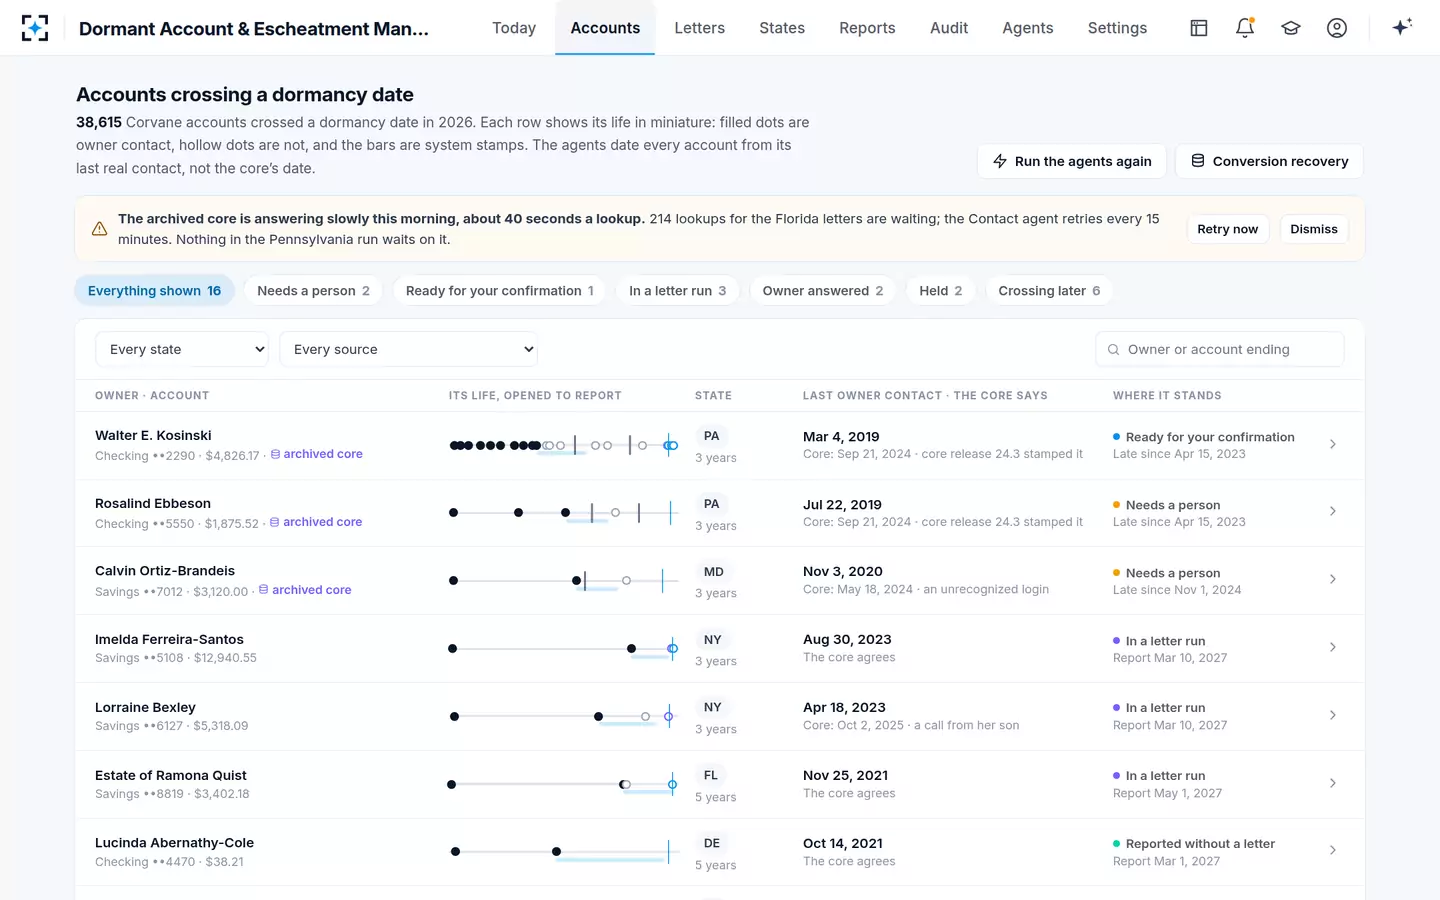Expand Lucinda Abernathy-Cole row chevron
The height and width of the screenshot is (900, 1440).
[1333, 850]
